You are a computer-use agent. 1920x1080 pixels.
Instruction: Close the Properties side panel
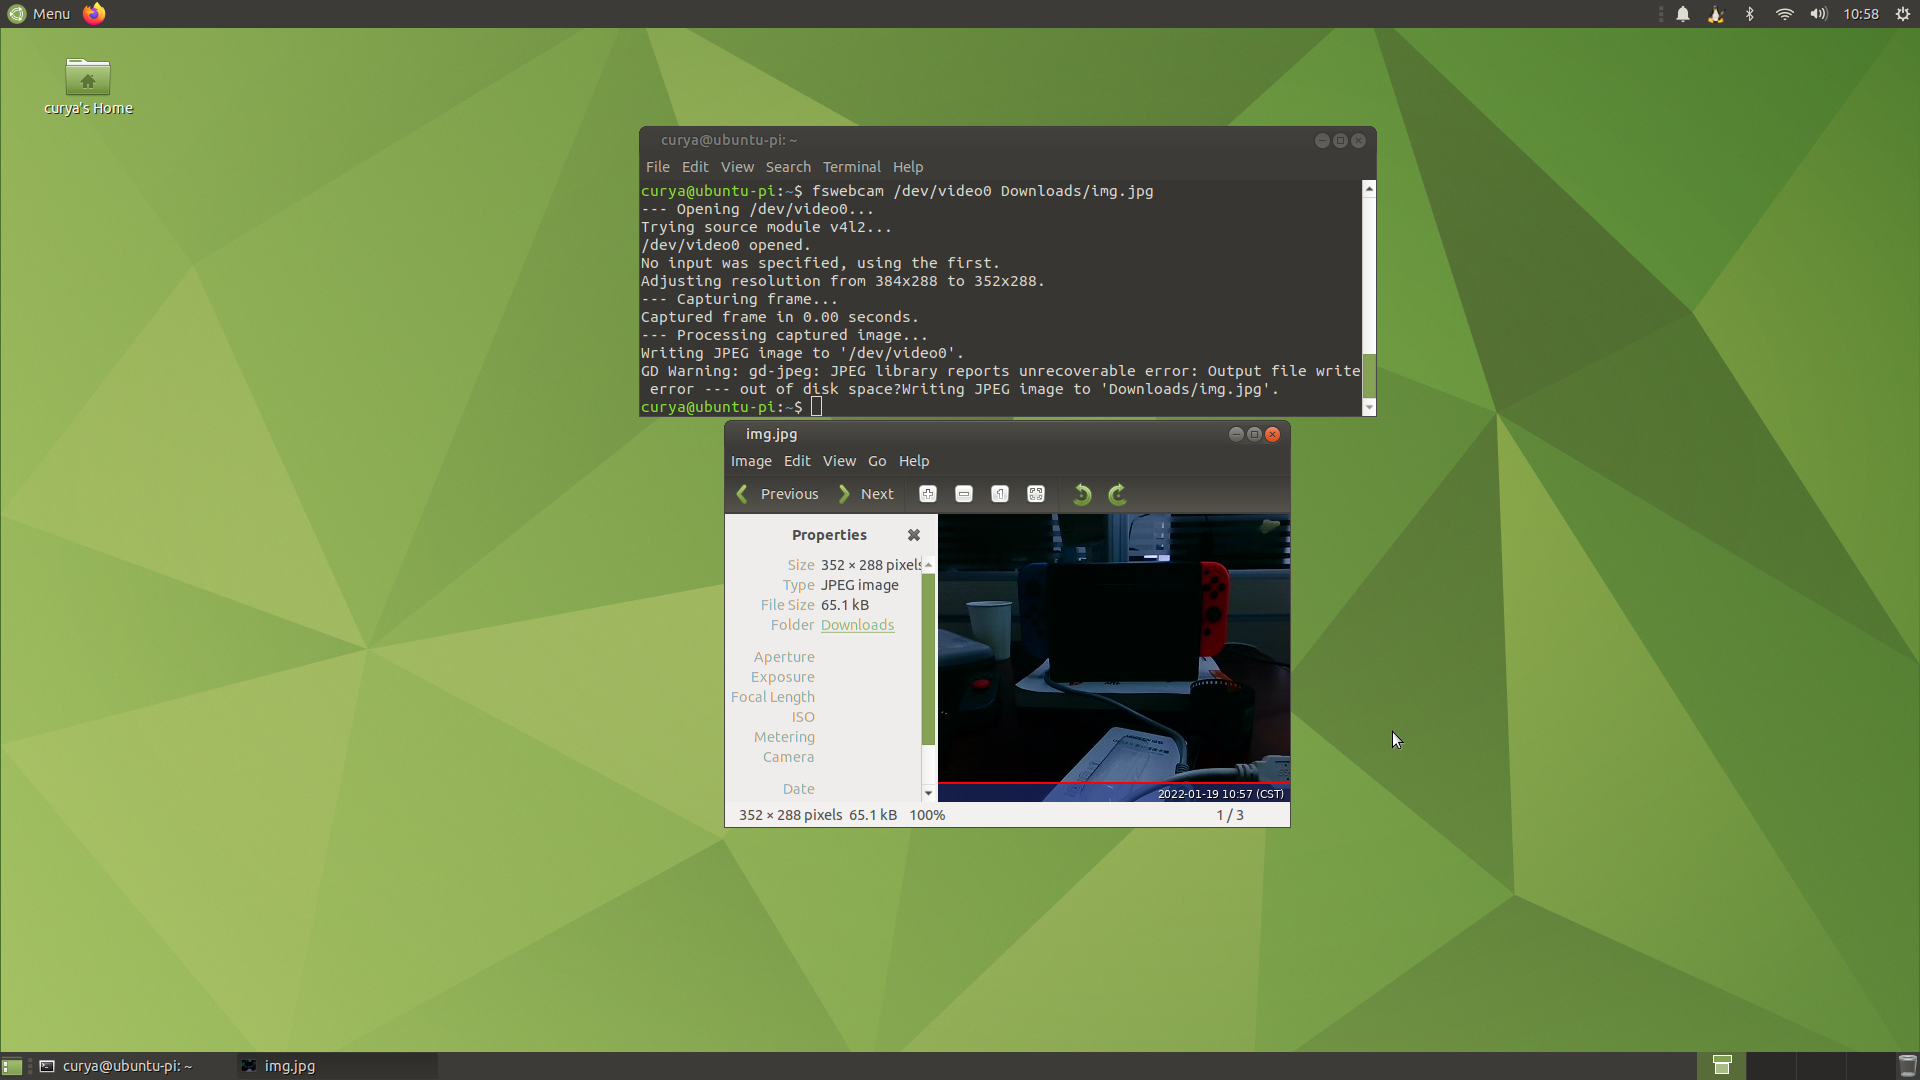click(x=914, y=535)
